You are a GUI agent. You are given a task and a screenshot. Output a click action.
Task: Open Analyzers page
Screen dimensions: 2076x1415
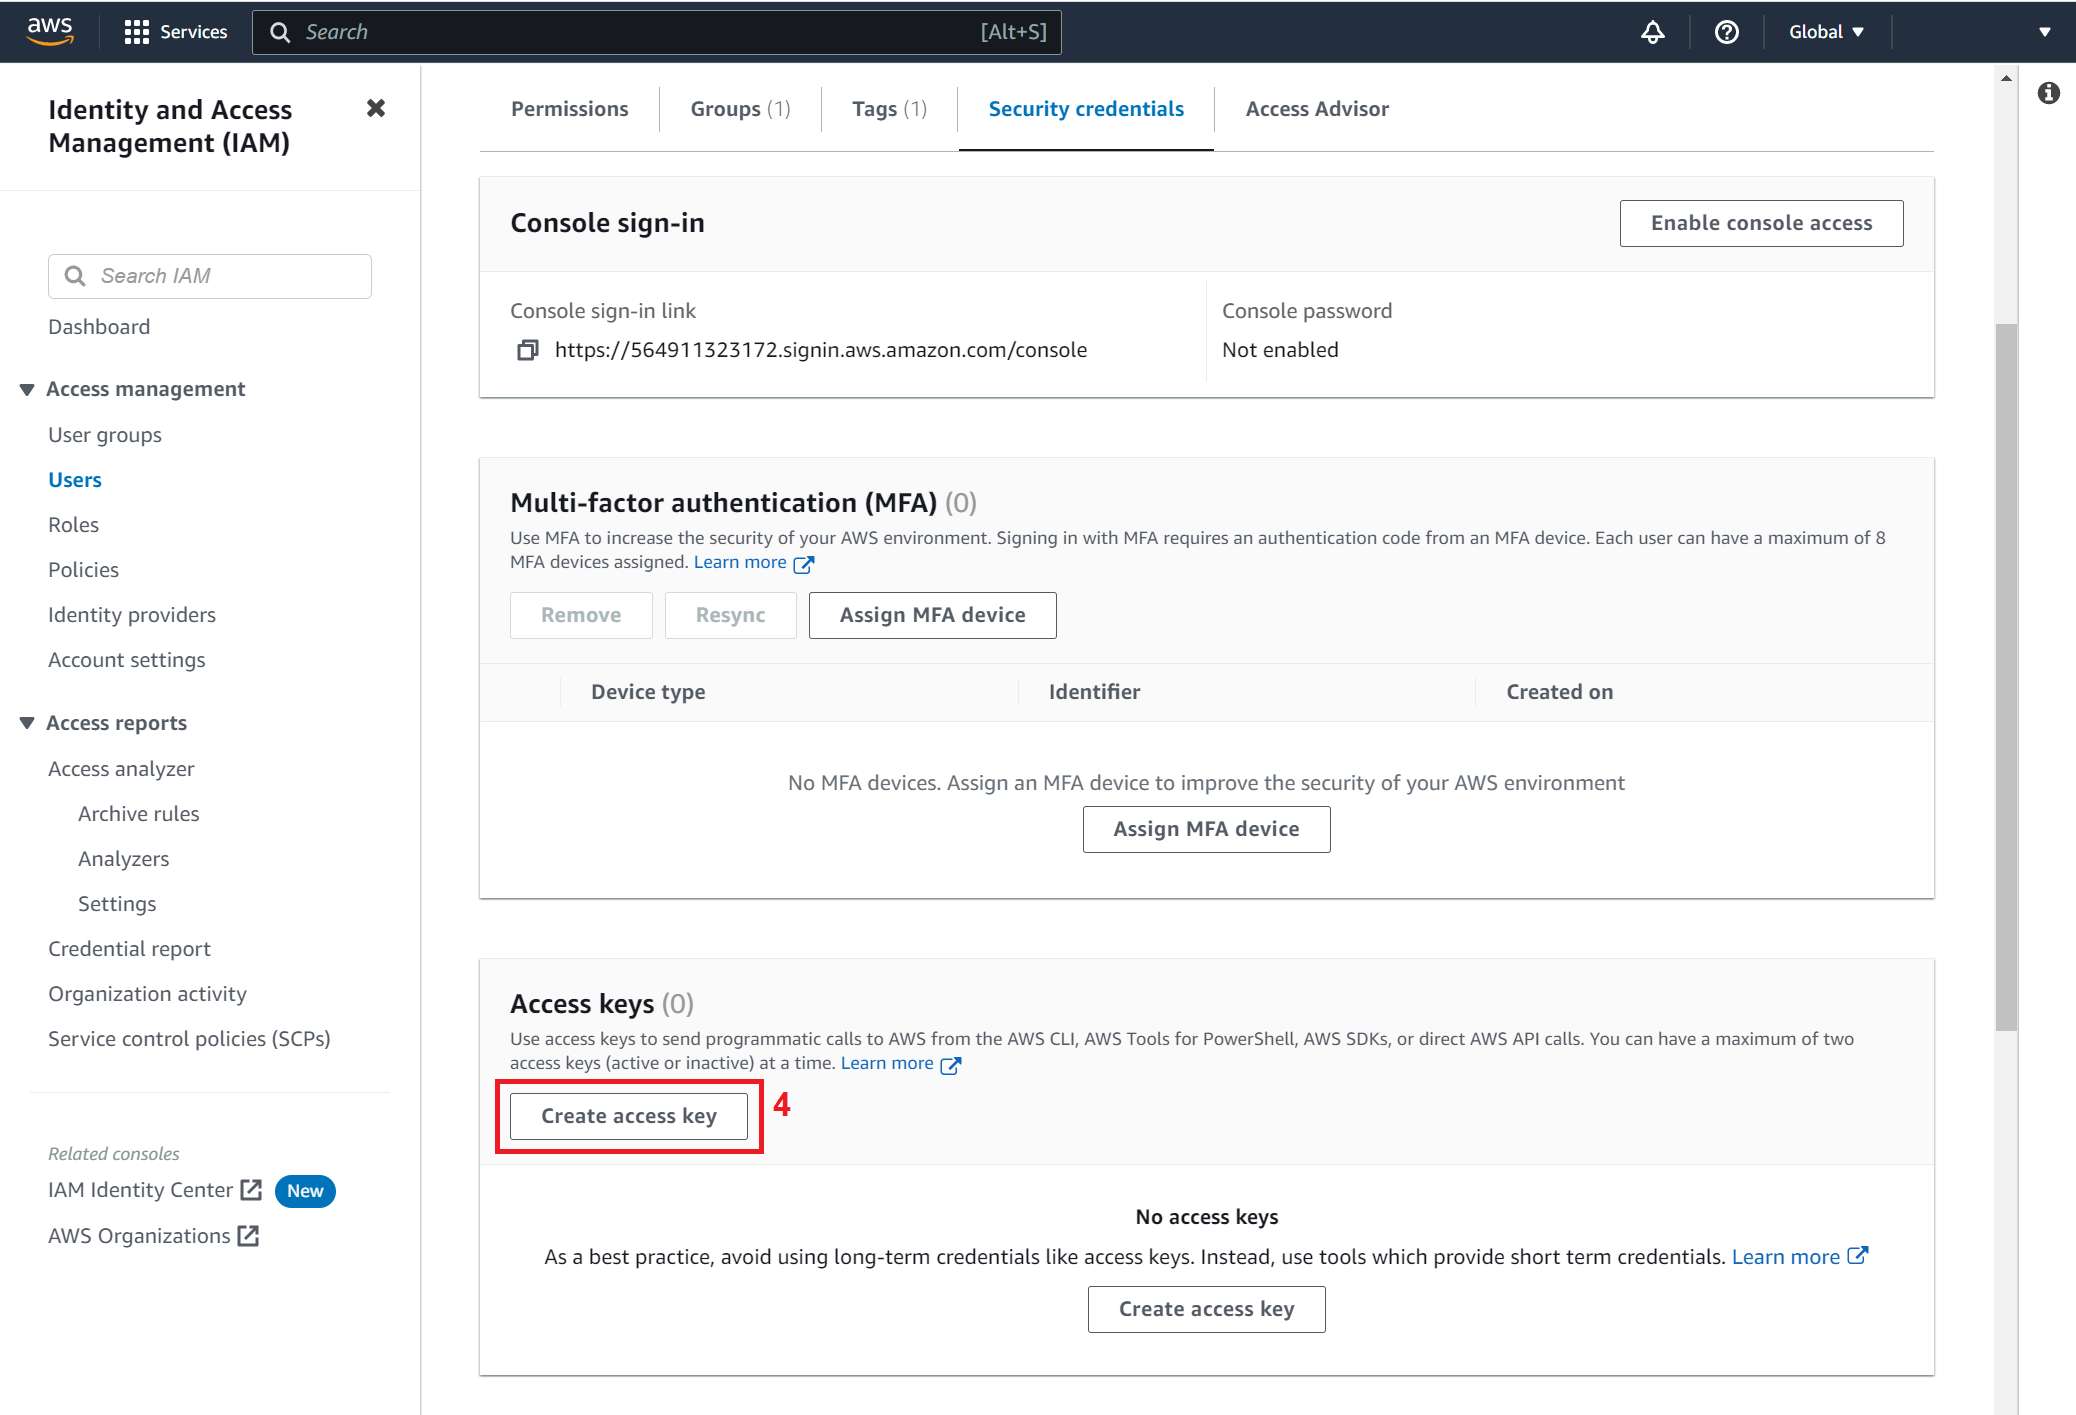tap(124, 859)
